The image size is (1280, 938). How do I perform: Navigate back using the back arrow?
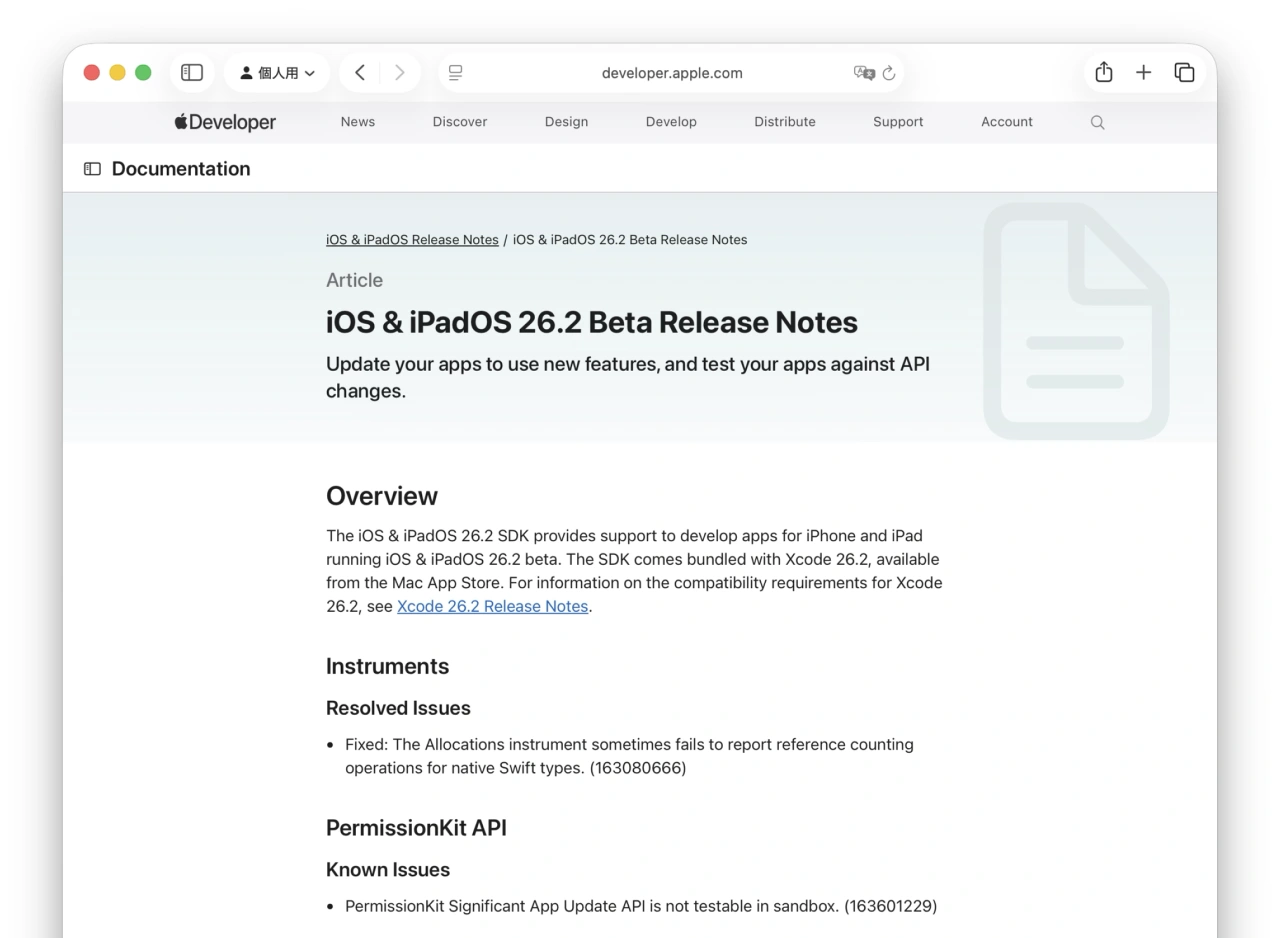[359, 72]
